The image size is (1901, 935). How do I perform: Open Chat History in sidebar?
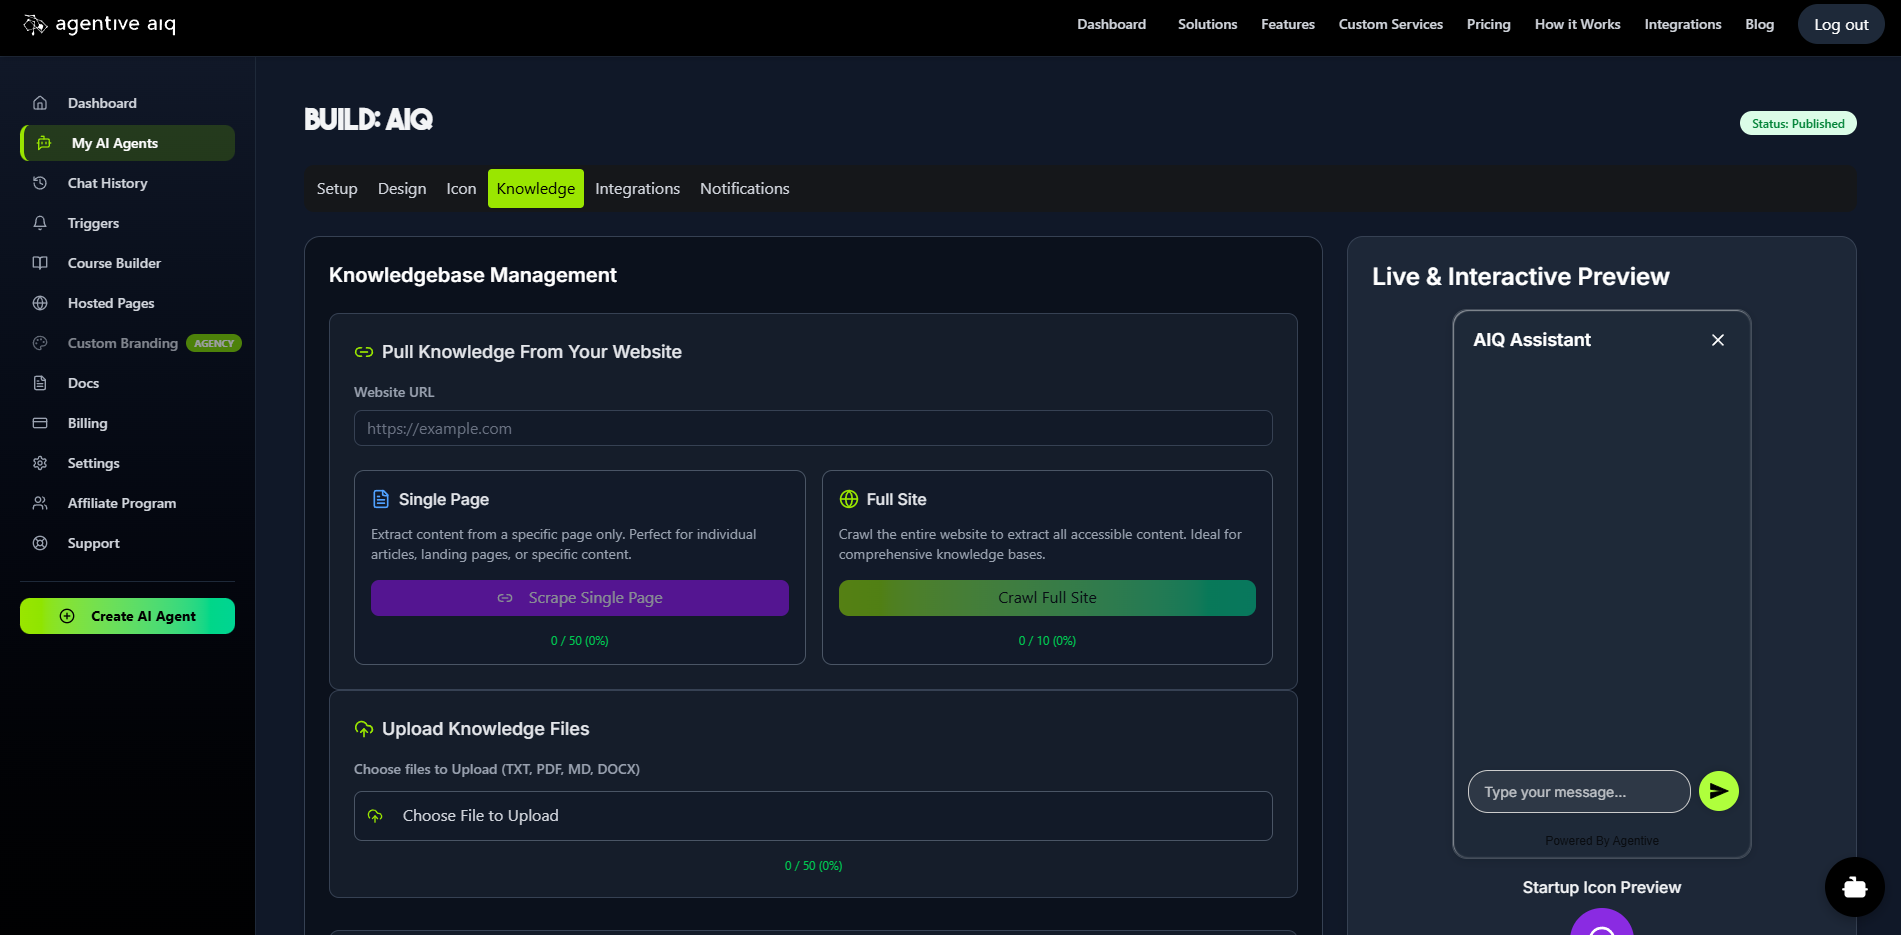click(x=107, y=183)
